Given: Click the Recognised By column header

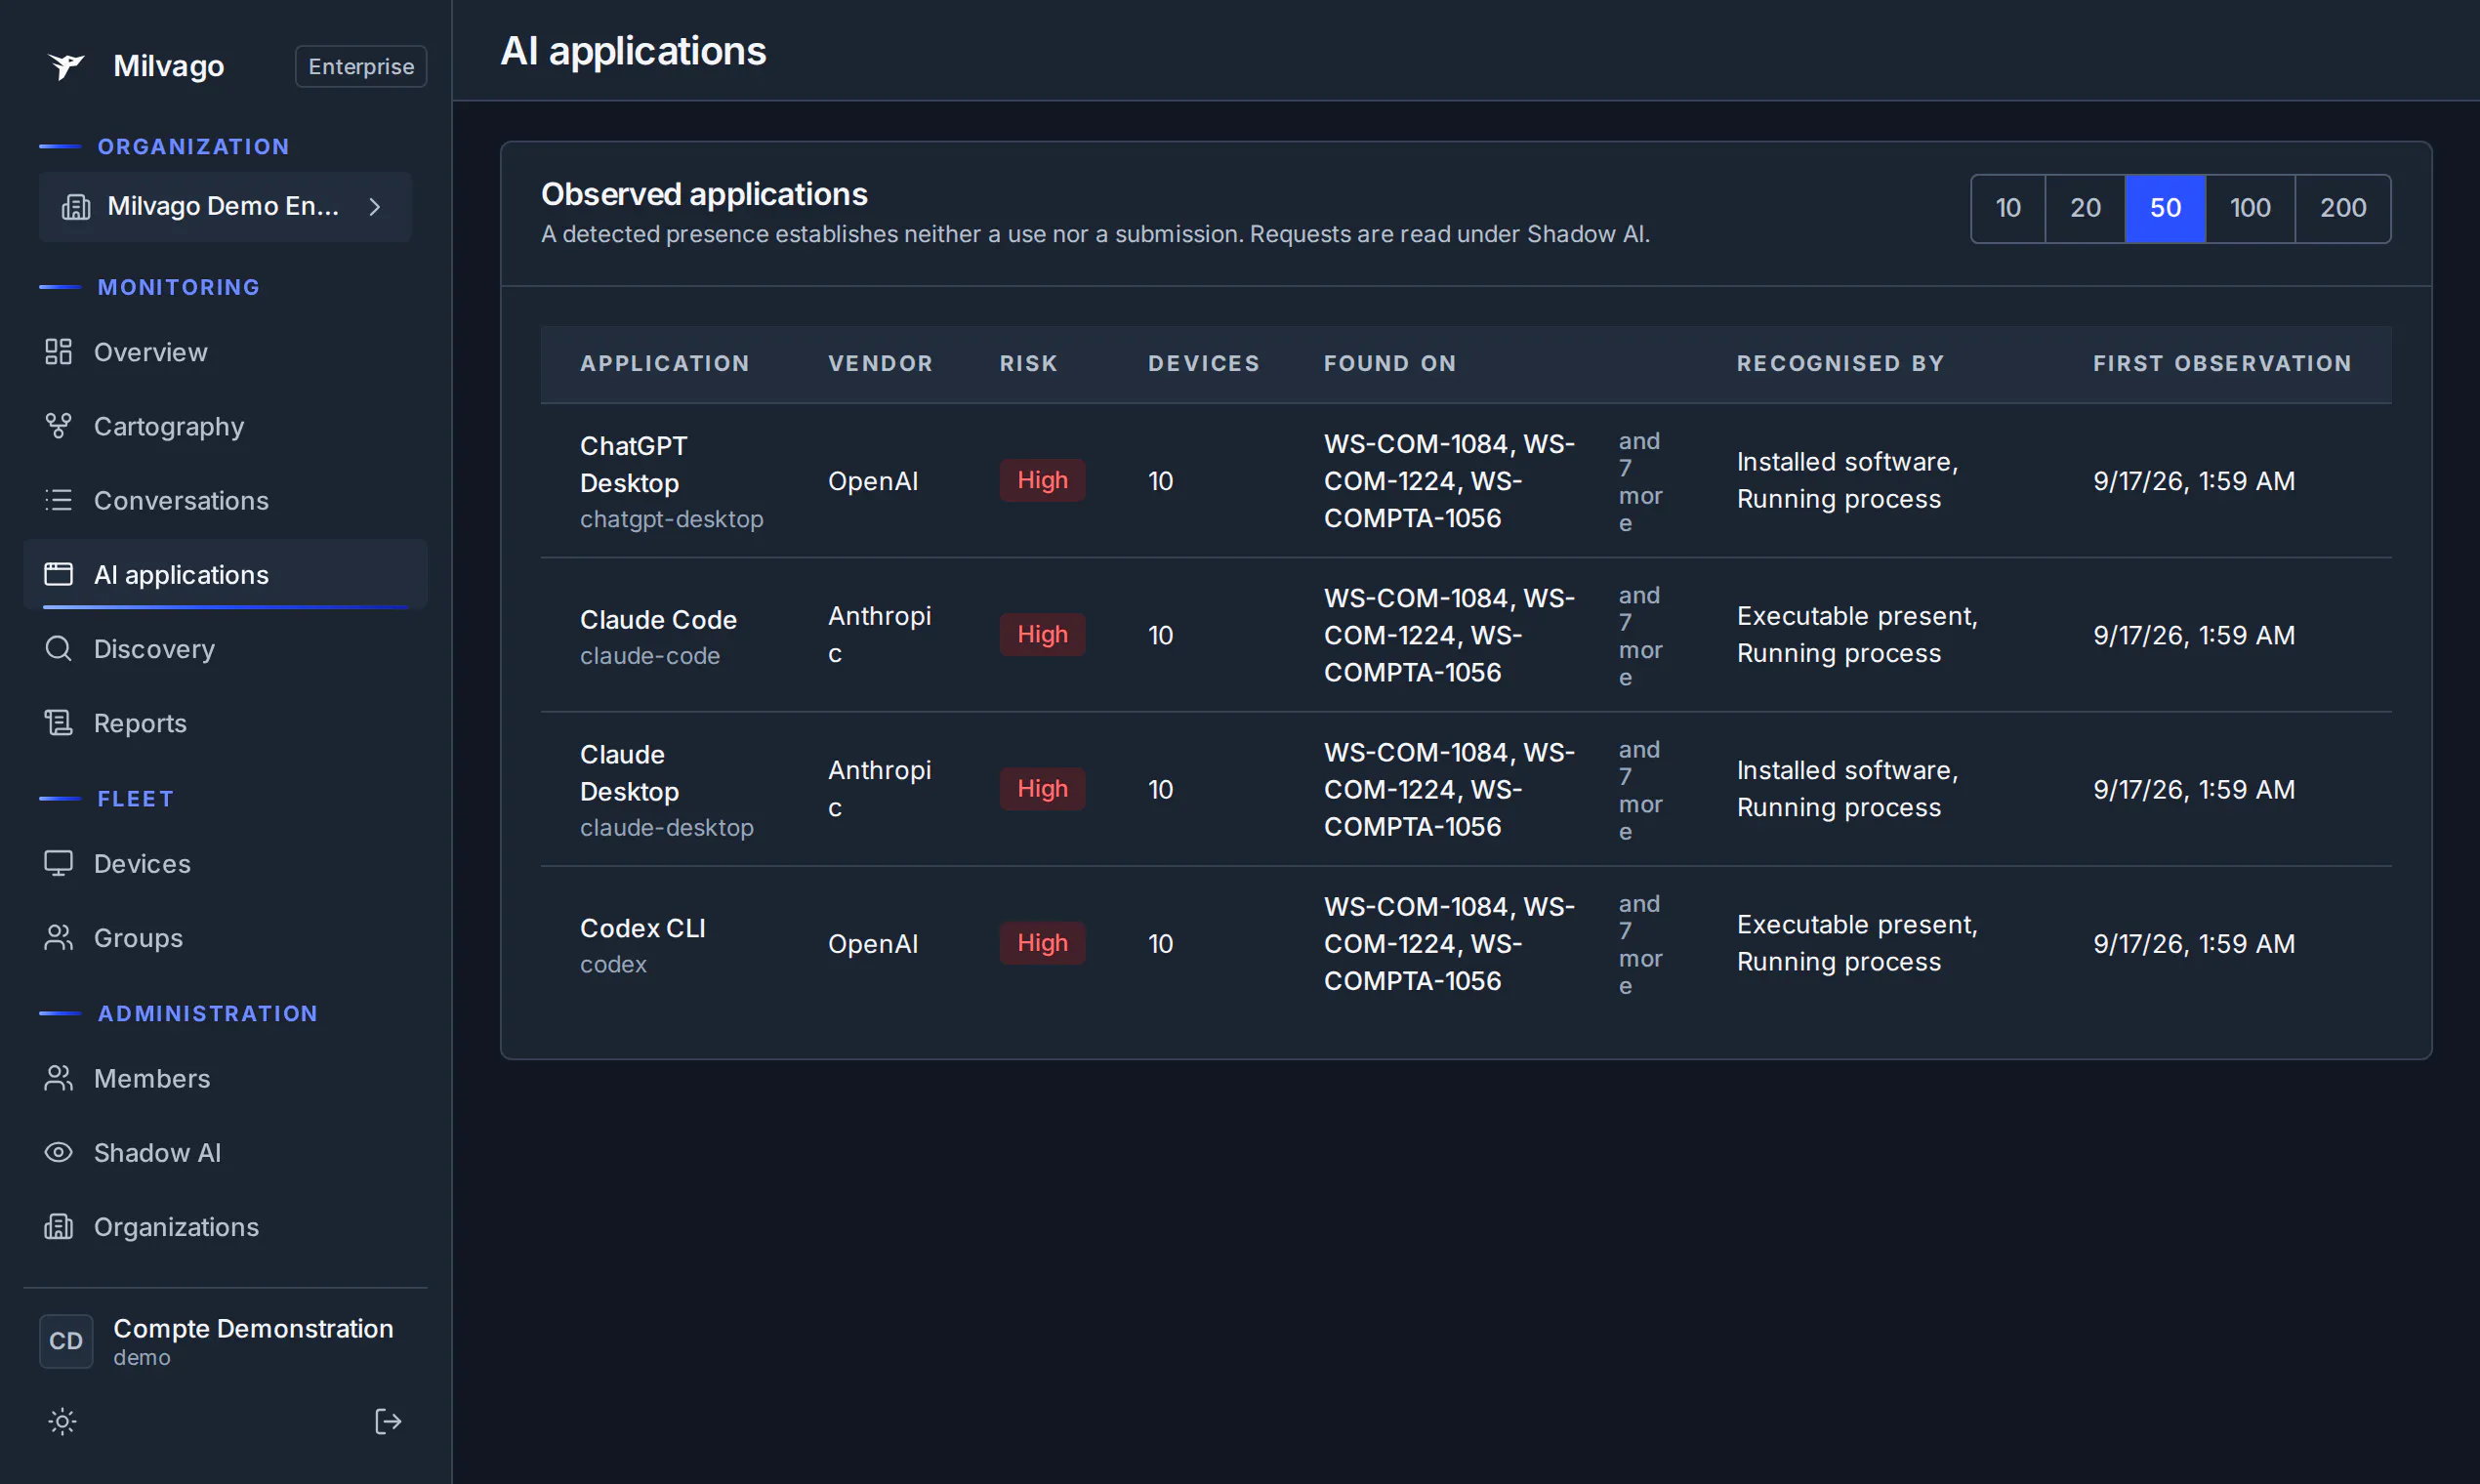Looking at the screenshot, I should click(x=1840, y=363).
